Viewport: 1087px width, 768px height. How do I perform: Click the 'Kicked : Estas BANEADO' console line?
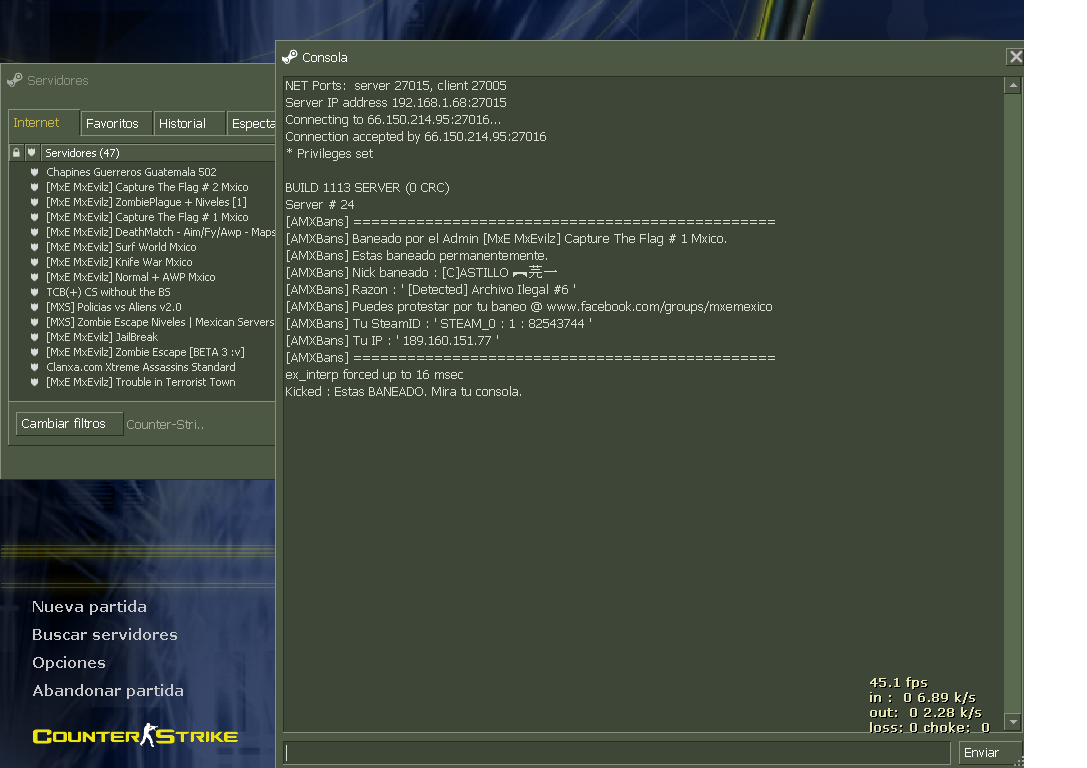pos(403,392)
